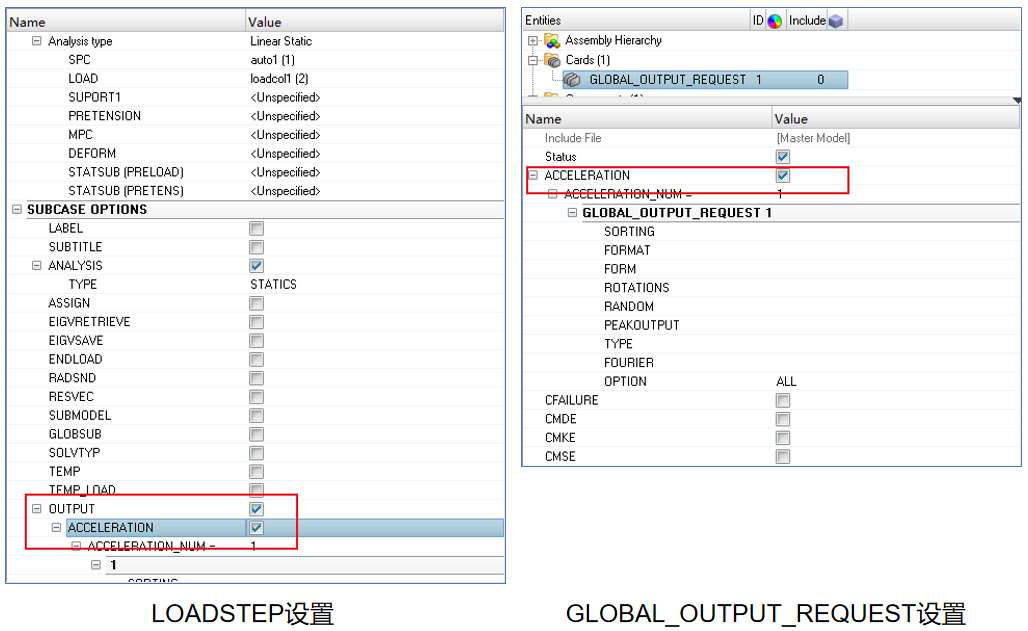
Task: Enable the SOLVTYP checkbox
Action: 256,453
